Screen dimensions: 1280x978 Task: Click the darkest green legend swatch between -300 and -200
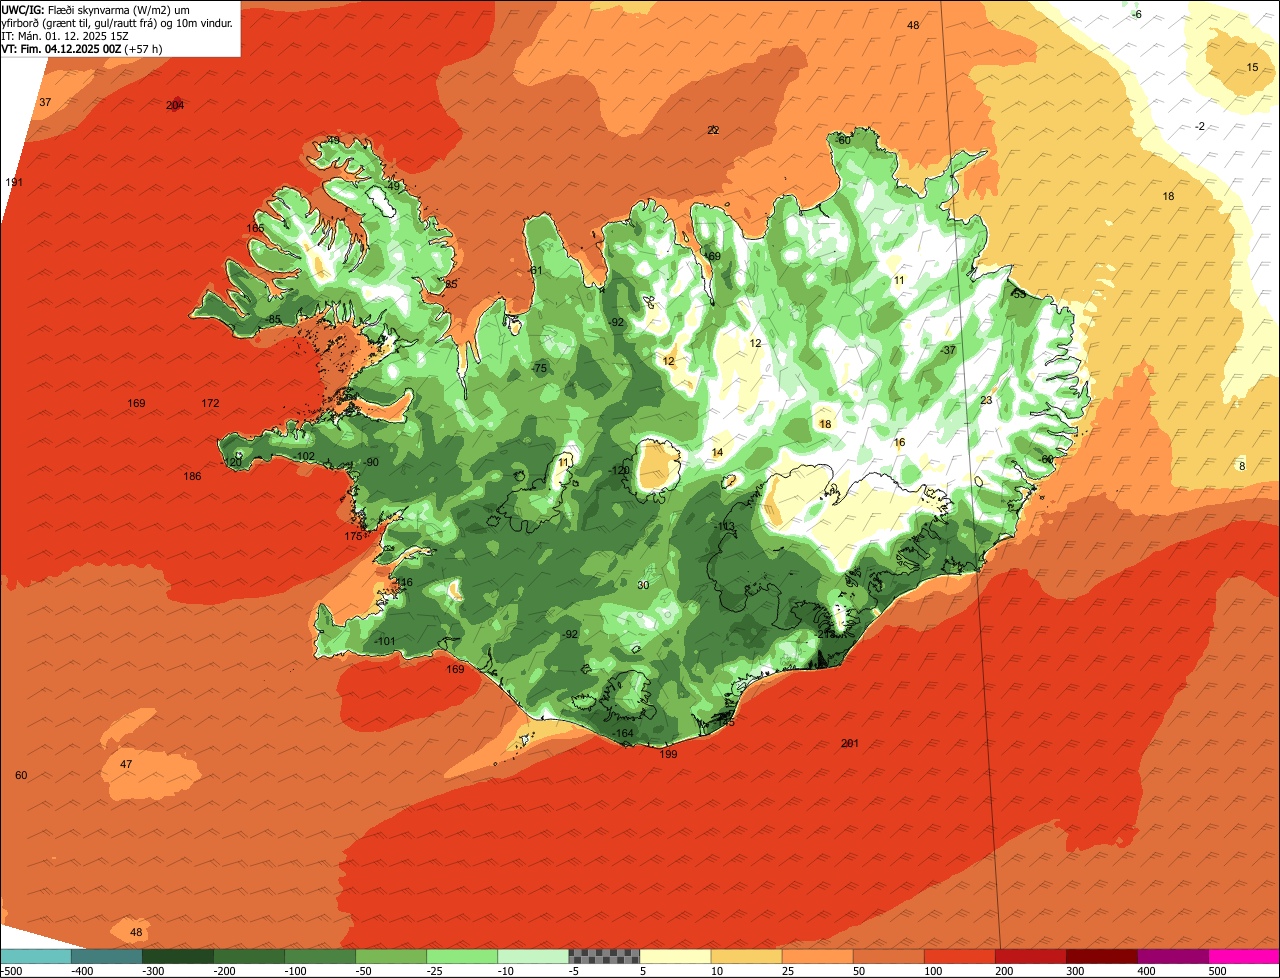coord(178,956)
